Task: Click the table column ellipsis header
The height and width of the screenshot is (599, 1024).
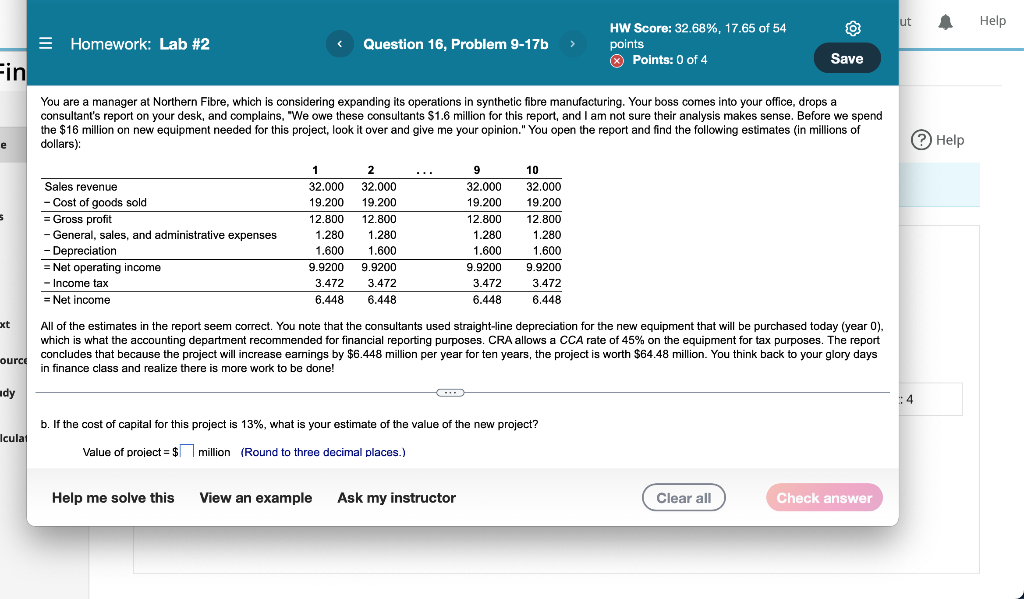Action: [x=424, y=171]
